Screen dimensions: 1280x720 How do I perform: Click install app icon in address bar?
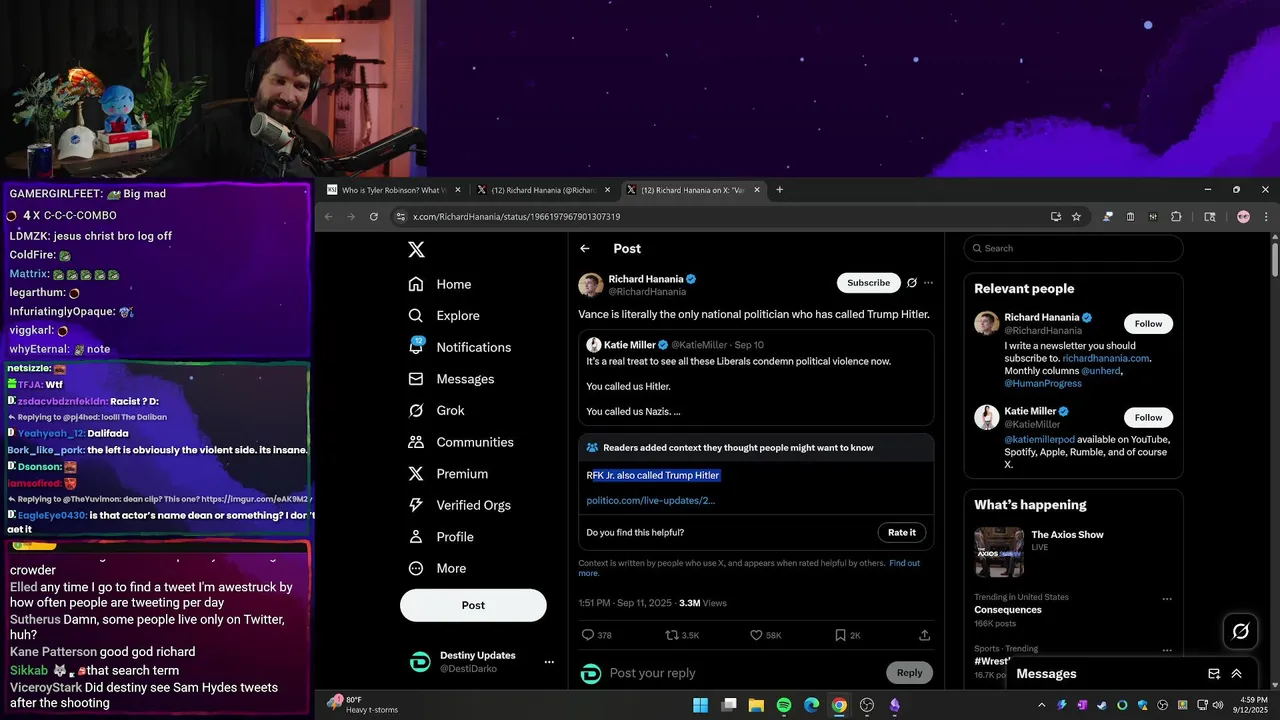point(1056,217)
